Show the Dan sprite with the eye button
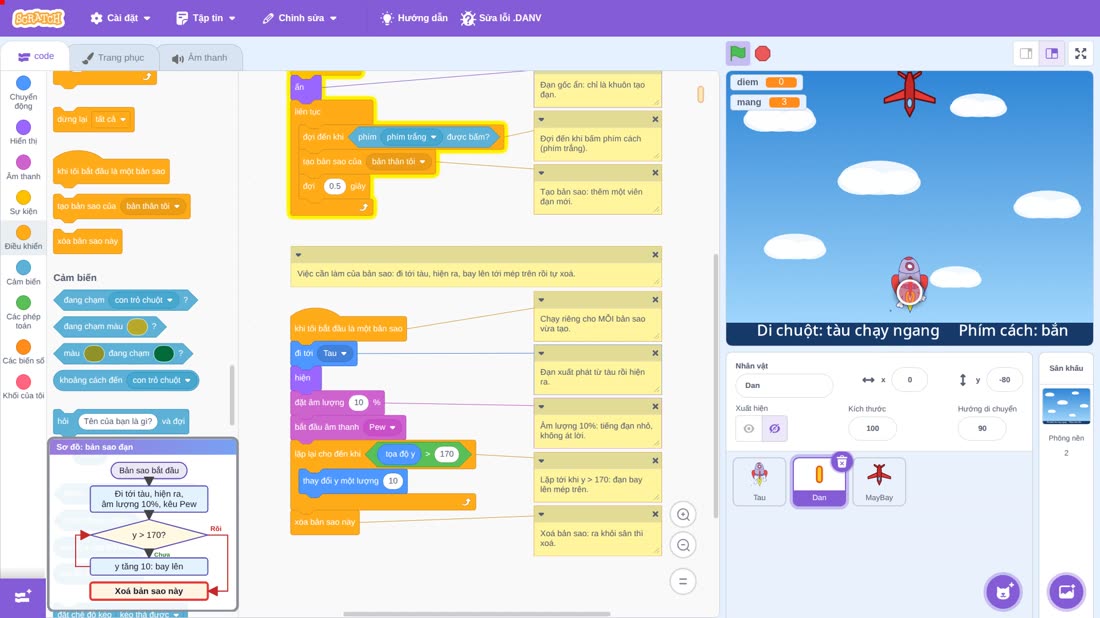Image resolution: width=1100 pixels, height=618 pixels. tap(749, 429)
